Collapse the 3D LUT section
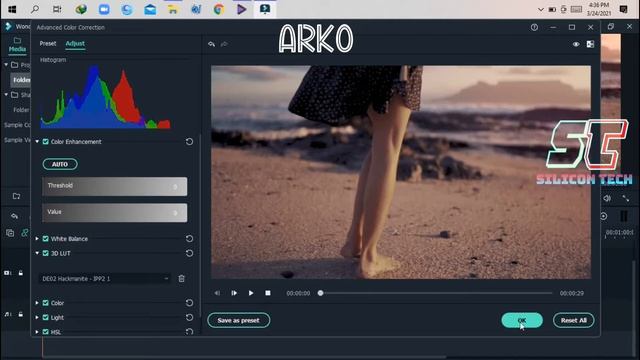 click(37, 253)
